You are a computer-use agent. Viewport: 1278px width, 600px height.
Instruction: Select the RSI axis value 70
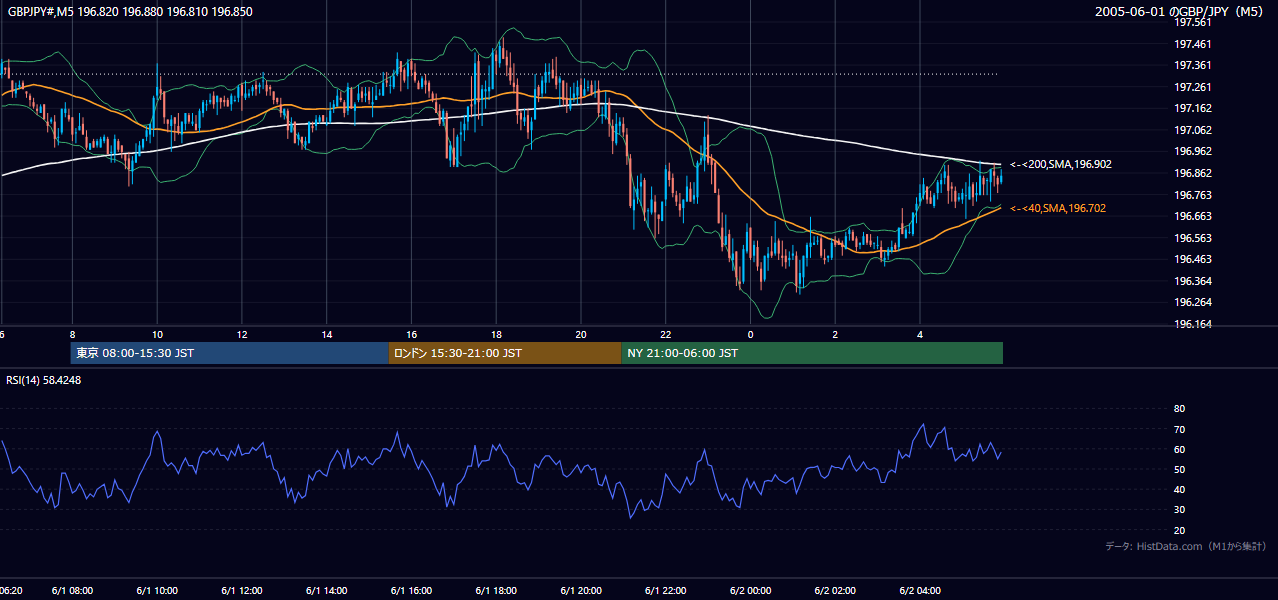pos(1179,429)
